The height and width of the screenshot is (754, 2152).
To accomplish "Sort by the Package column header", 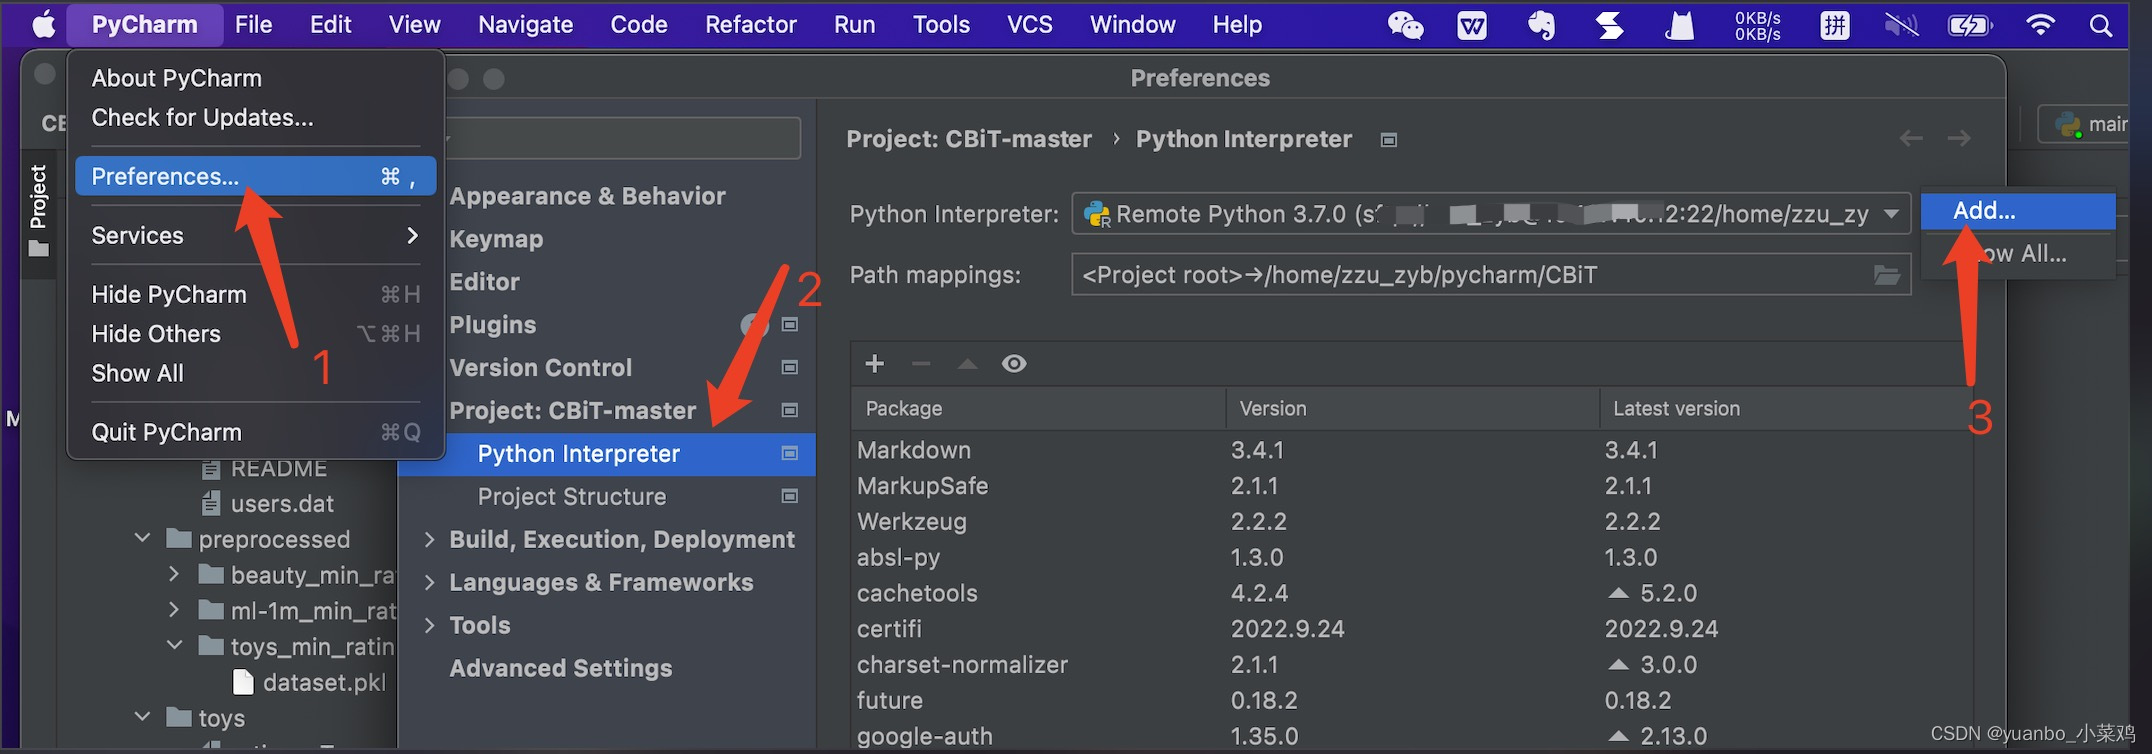I will [1039, 409].
